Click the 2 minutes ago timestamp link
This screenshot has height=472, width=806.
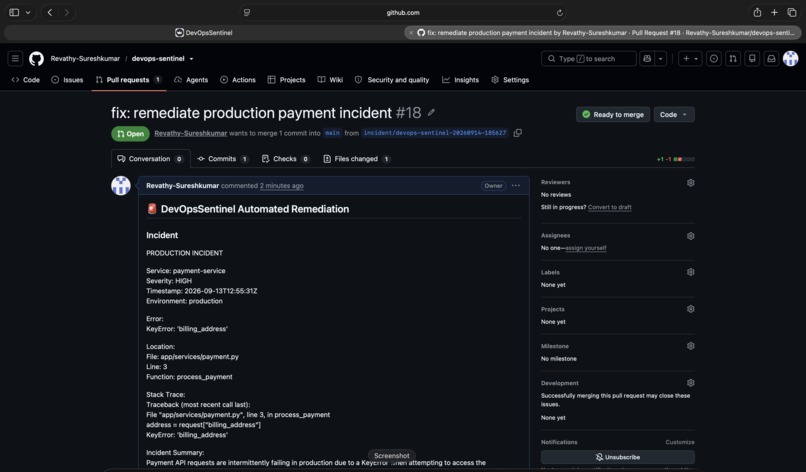tap(282, 186)
